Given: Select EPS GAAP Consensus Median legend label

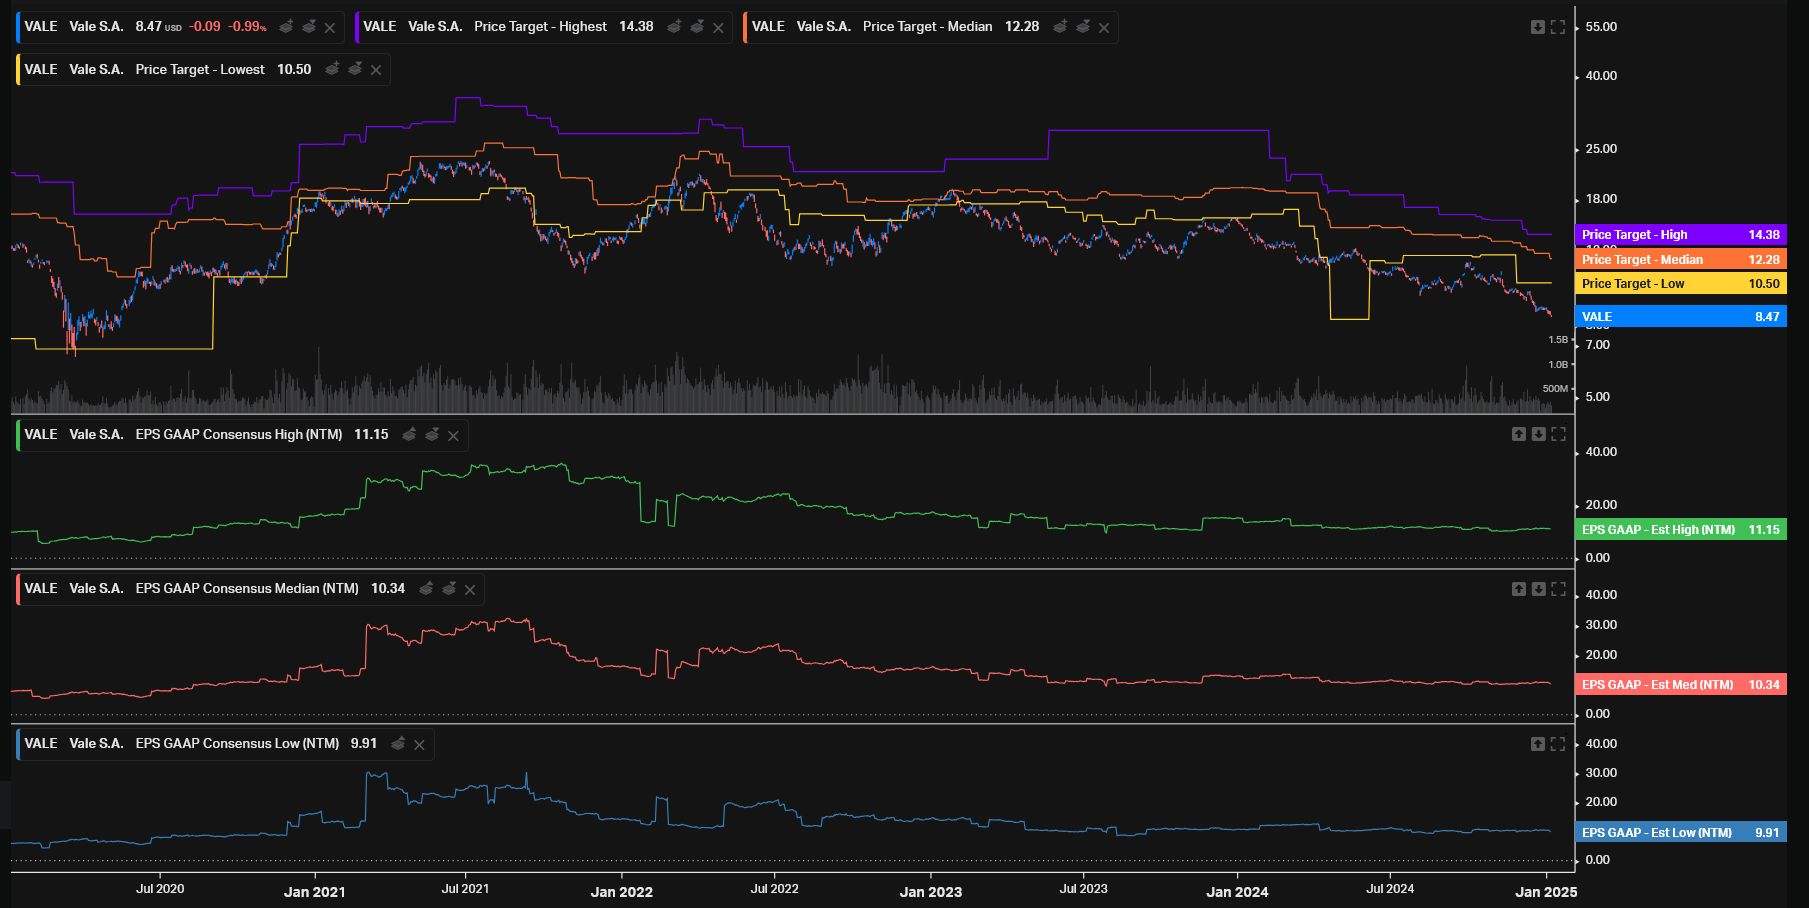Looking at the screenshot, I should click(x=246, y=589).
